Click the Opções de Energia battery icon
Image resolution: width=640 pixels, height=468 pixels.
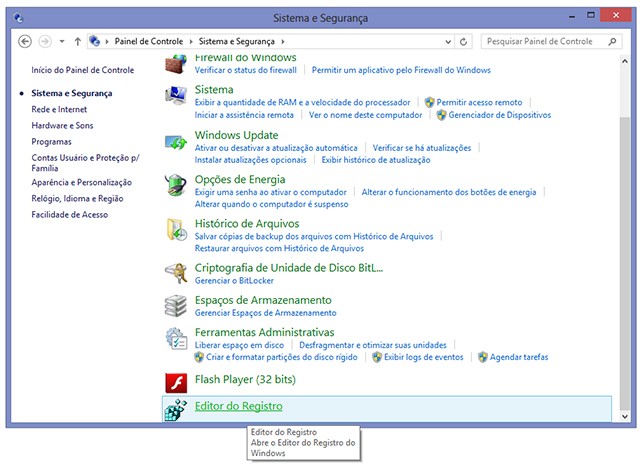pos(176,186)
